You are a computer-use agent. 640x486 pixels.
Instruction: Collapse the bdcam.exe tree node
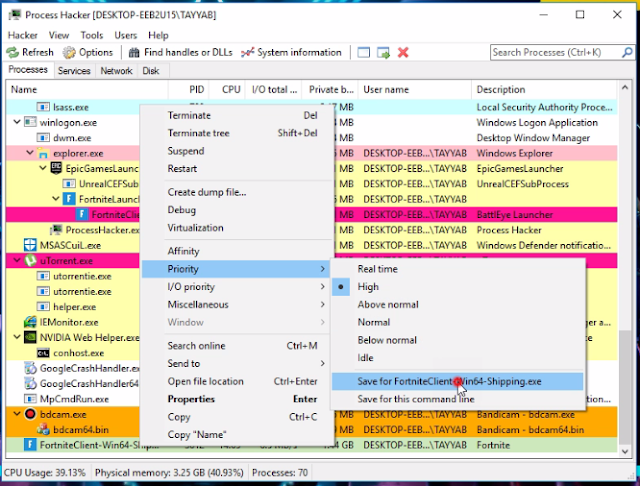point(17,414)
